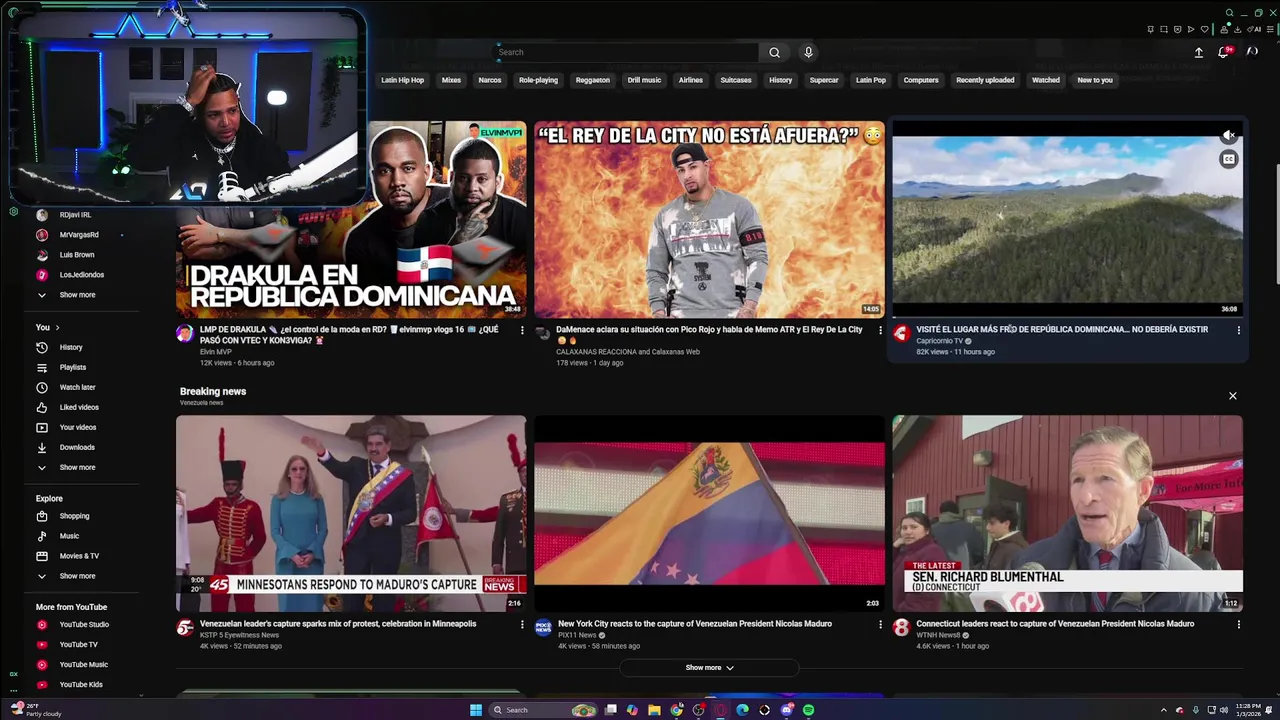The image size is (1280, 720).
Task: Open the browser sidebar settings gear
Action: point(14,211)
